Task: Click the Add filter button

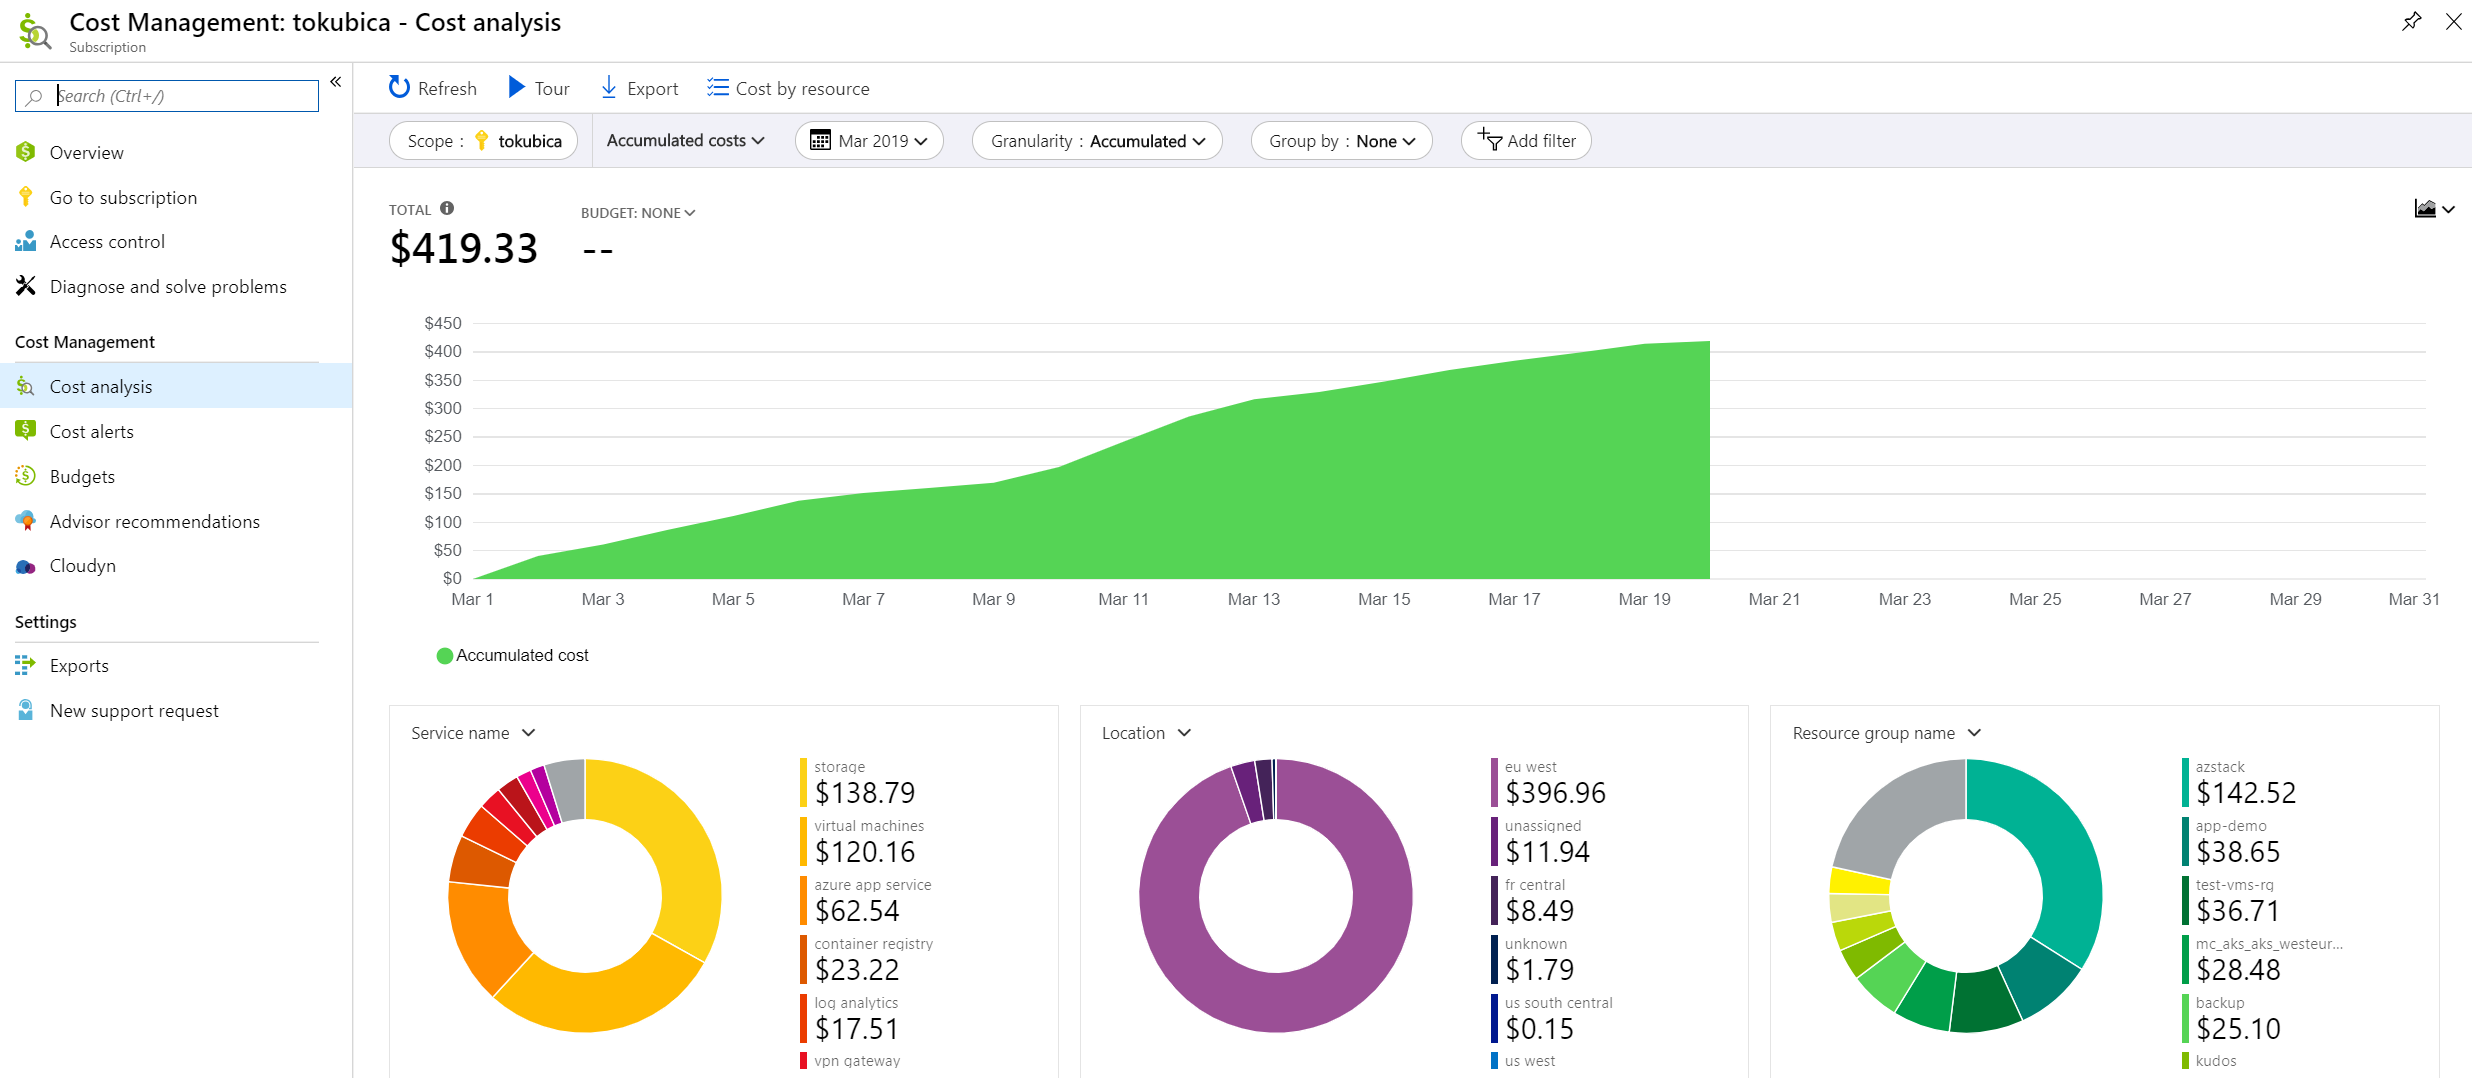Action: click(1526, 141)
